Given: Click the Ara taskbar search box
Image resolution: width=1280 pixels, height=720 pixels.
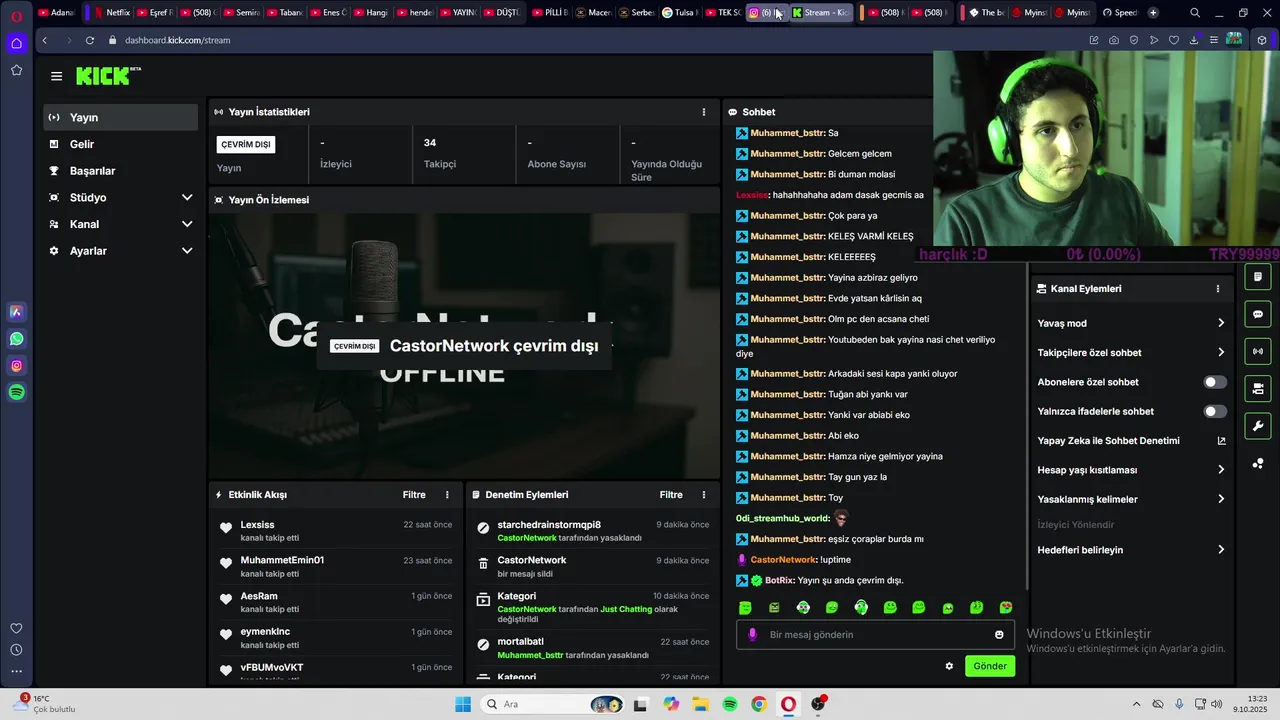Looking at the screenshot, I should pyautogui.click(x=552, y=704).
